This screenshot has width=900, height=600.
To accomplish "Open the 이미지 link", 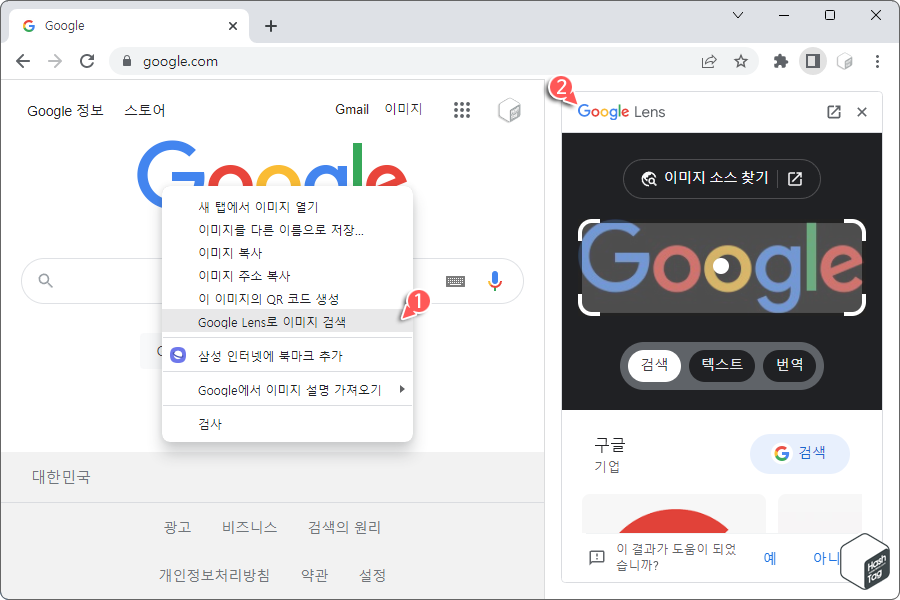I will 403,109.
